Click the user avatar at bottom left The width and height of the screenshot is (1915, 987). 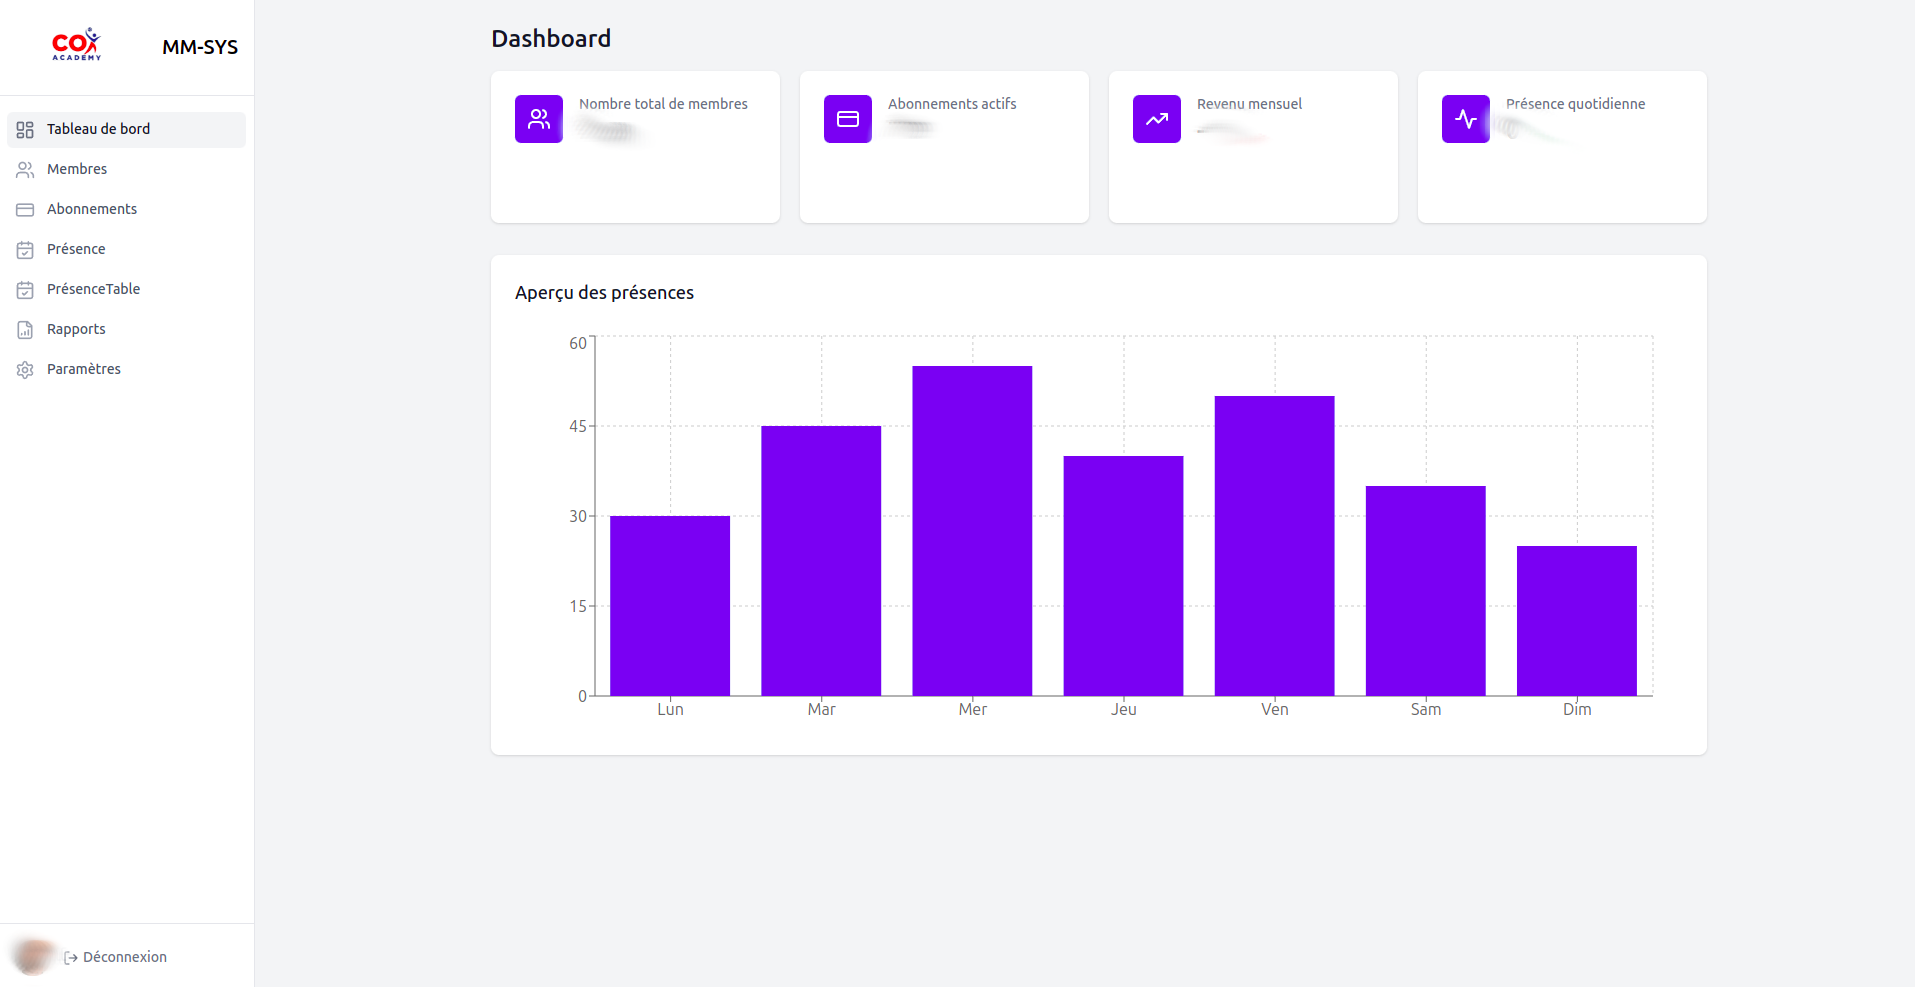[x=32, y=956]
